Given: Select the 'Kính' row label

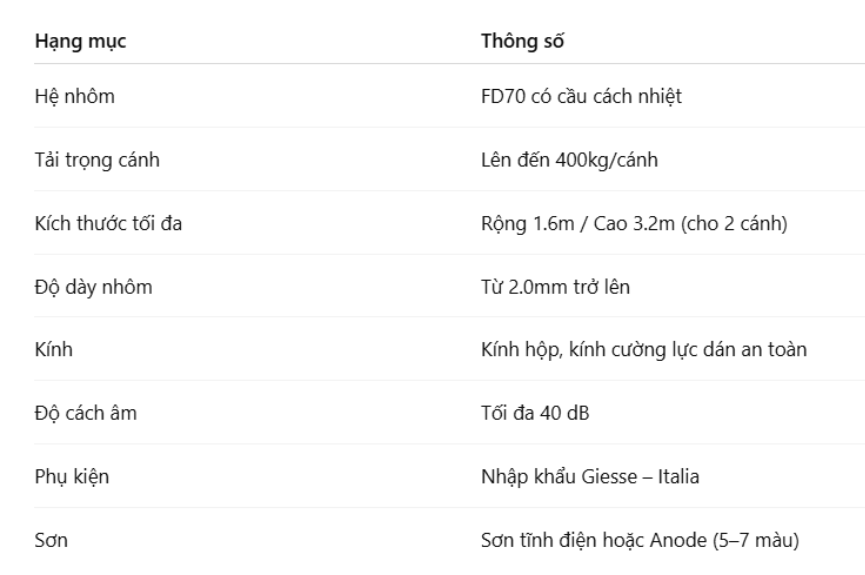Looking at the screenshot, I should click(x=54, y=349).
